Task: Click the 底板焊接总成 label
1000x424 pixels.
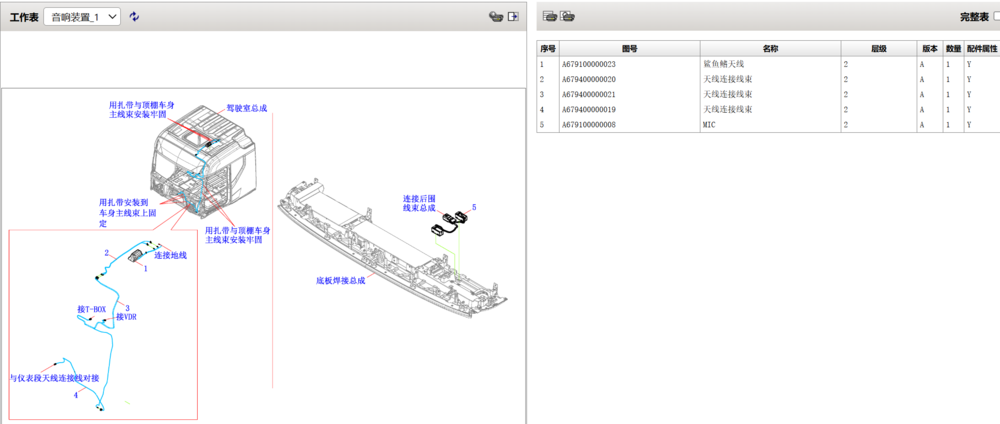Action: (341, 281)
